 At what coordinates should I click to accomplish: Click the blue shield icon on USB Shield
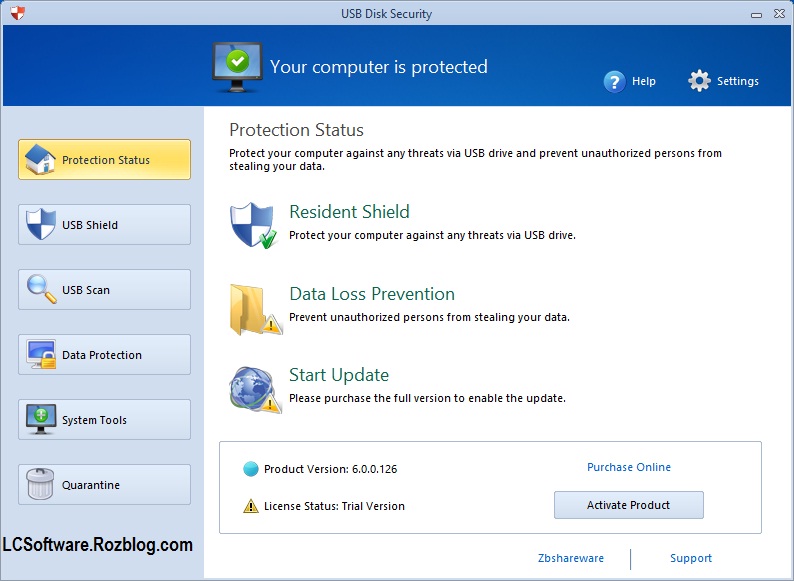(x=41, y=224)
